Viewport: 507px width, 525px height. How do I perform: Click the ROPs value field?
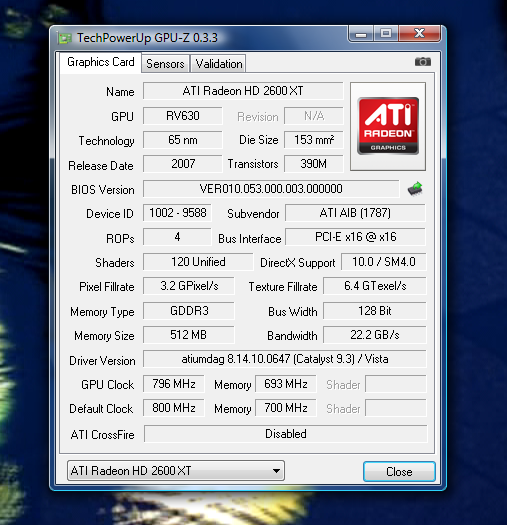(177, 237)
